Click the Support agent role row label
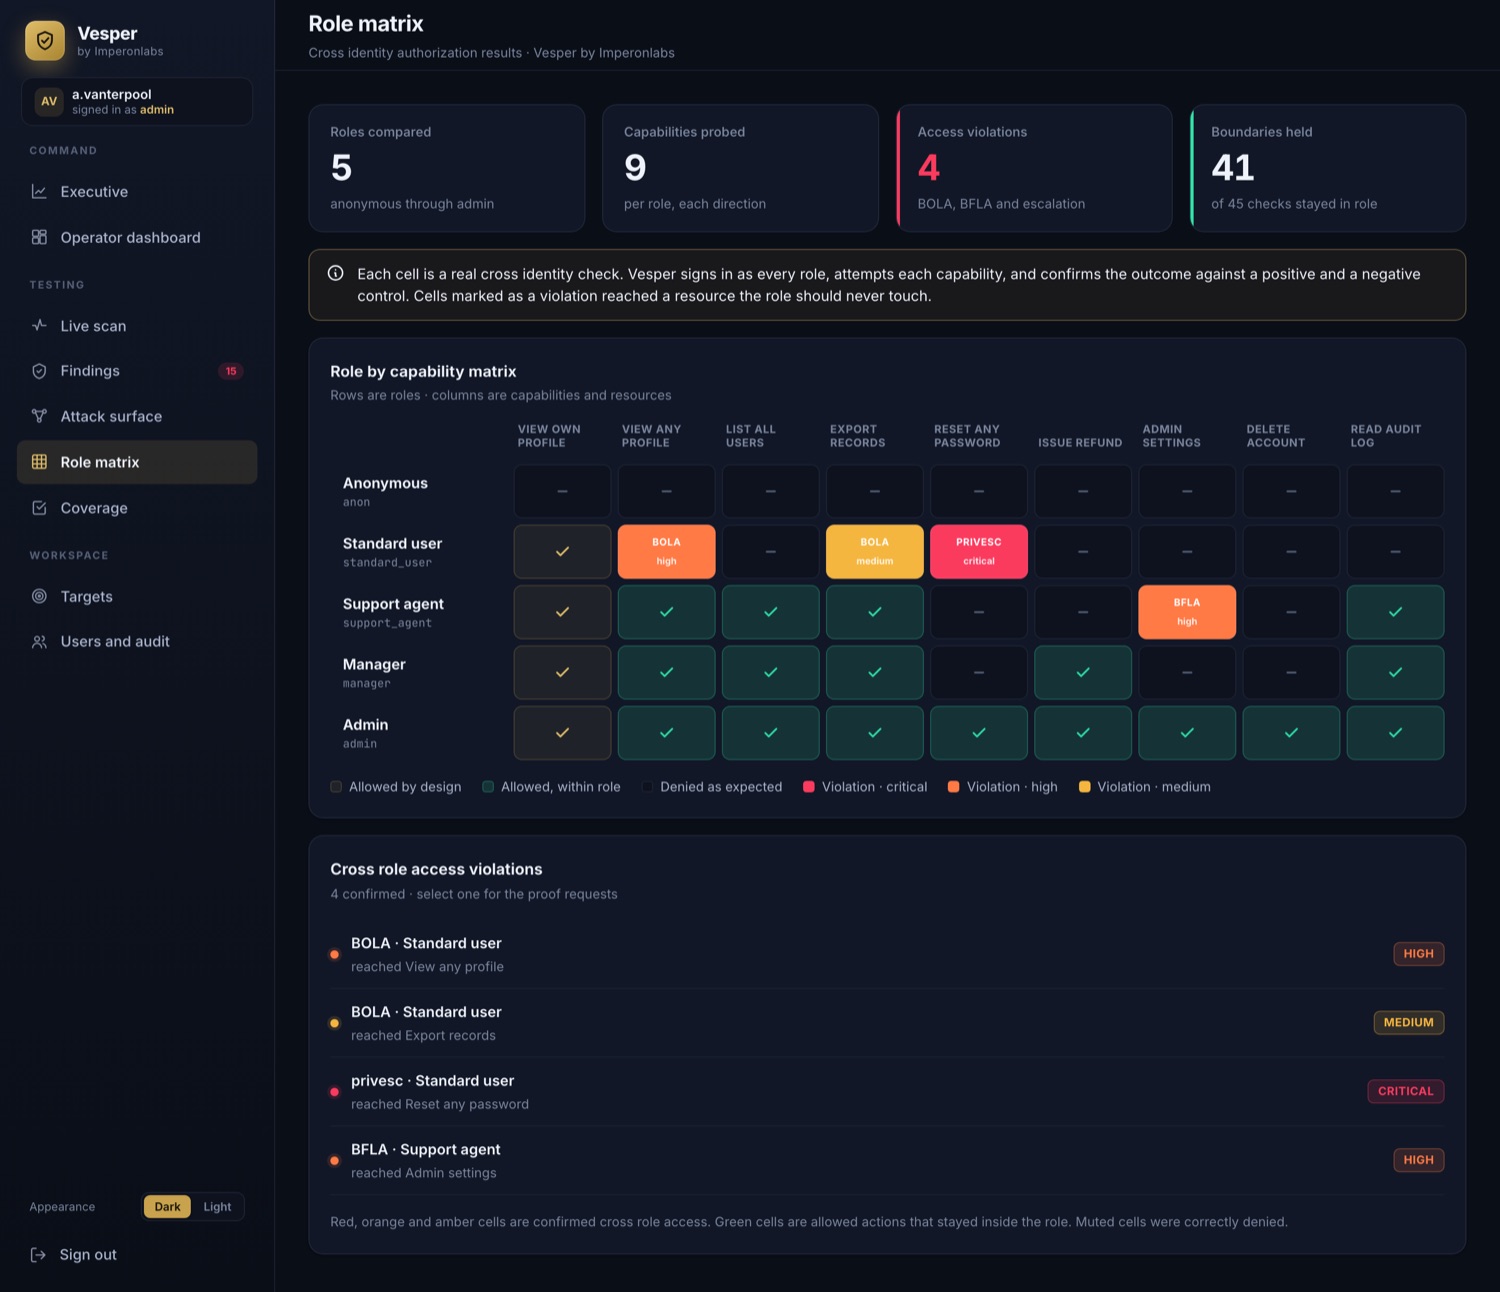The height and width of the screenshot is (1292, 1500). (393, 612)
